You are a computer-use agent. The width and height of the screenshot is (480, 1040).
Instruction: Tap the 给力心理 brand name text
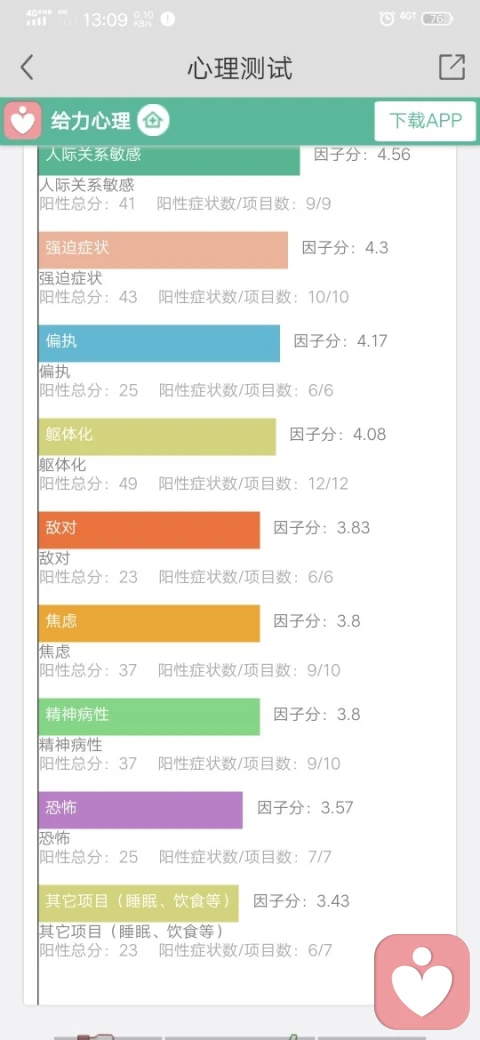(91, 121)
